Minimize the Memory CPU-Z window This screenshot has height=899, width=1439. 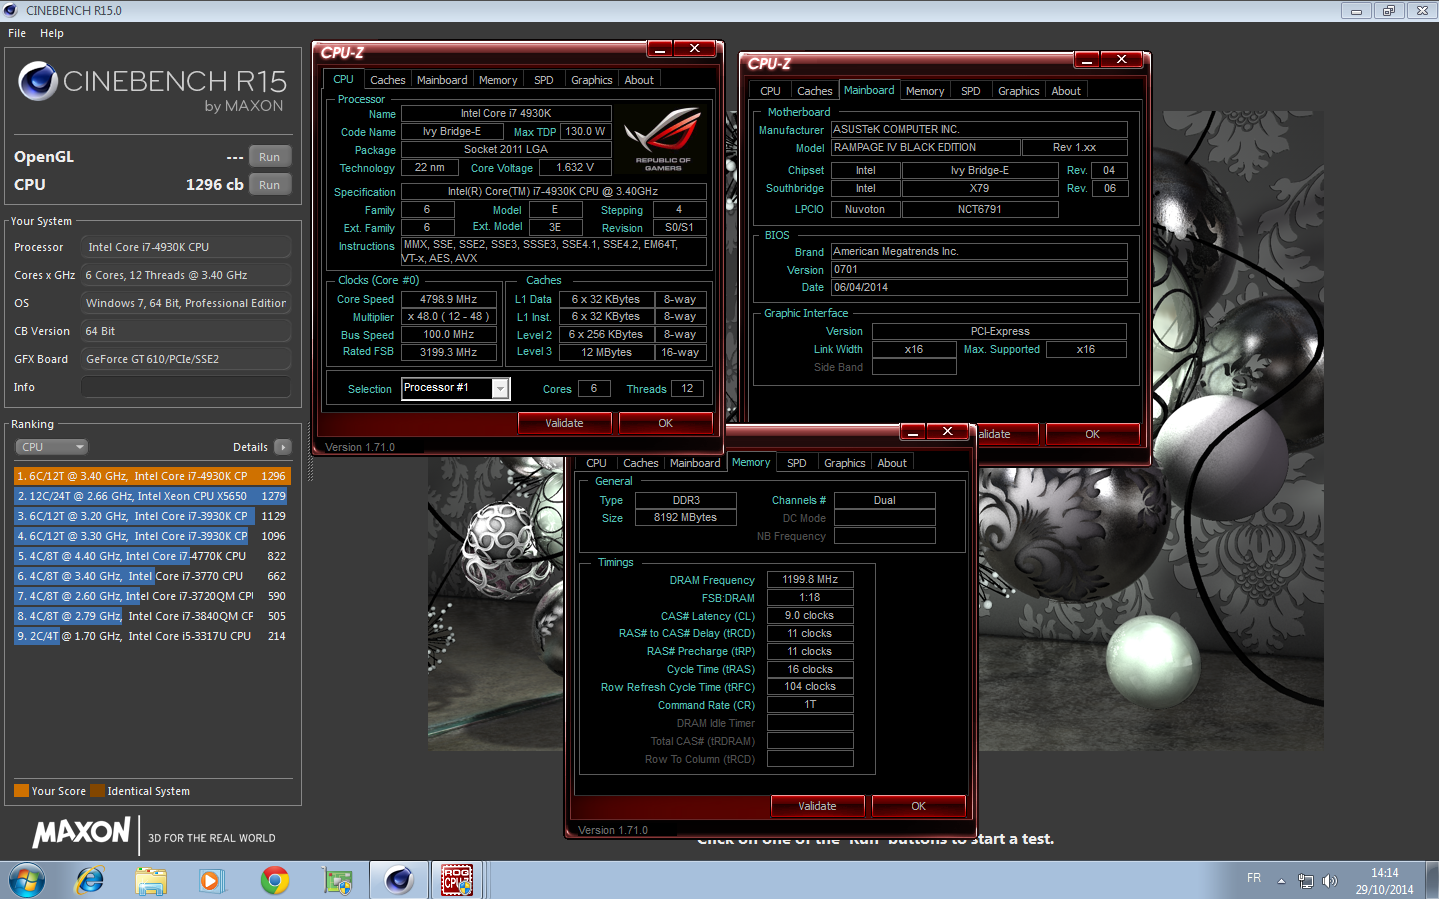point(913,431)
